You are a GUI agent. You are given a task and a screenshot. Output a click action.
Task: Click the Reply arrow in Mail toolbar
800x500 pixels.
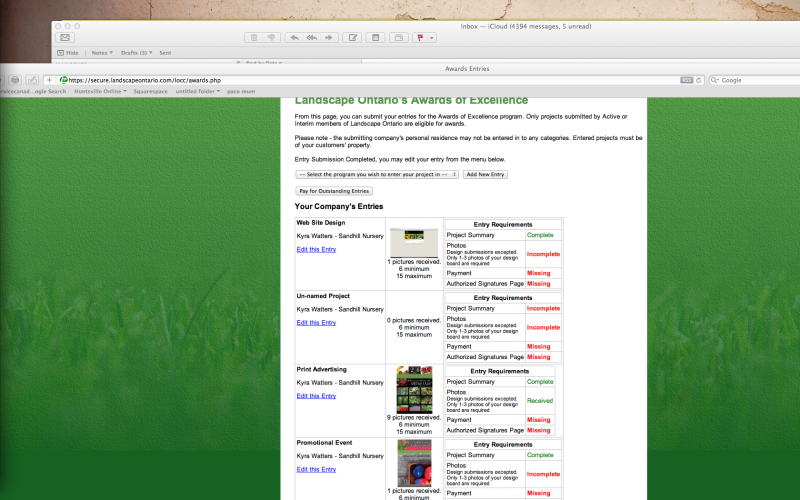click(x=294, y=38)
